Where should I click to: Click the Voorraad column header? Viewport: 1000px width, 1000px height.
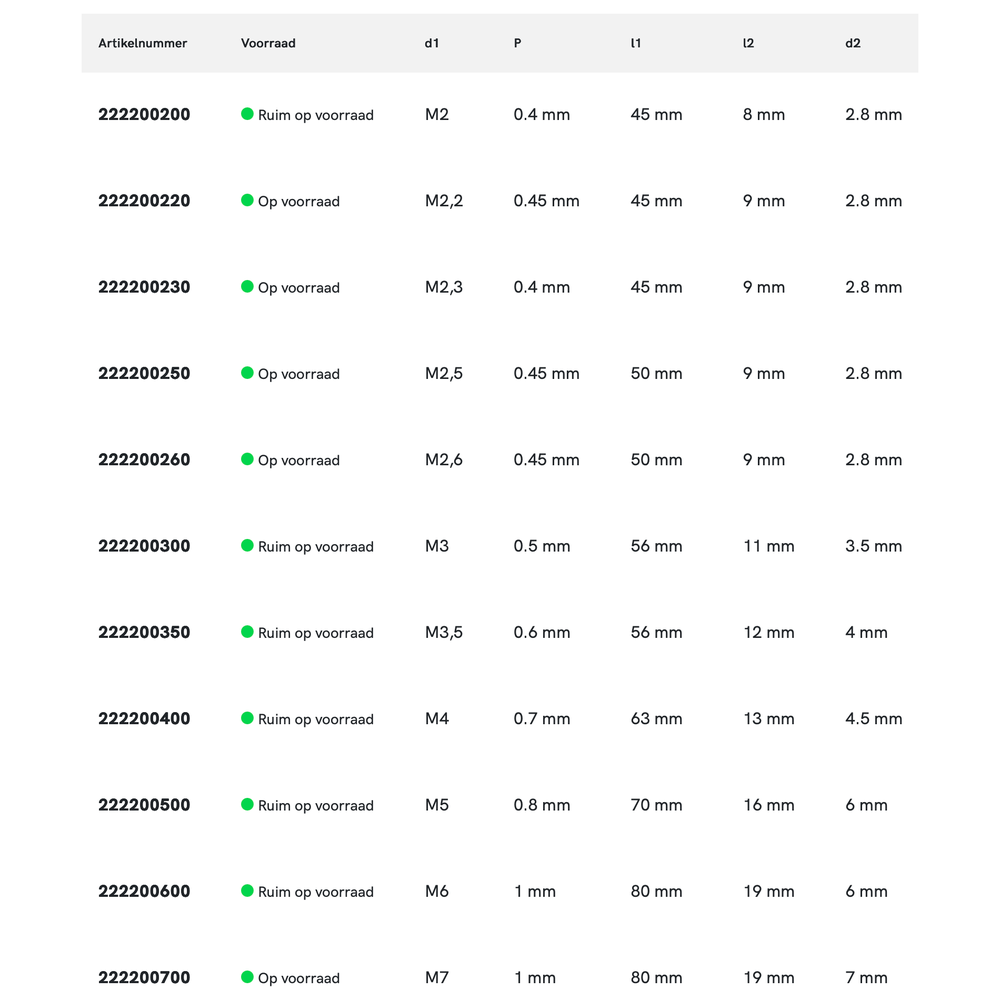pyautogui.click(x=268, y=43)
